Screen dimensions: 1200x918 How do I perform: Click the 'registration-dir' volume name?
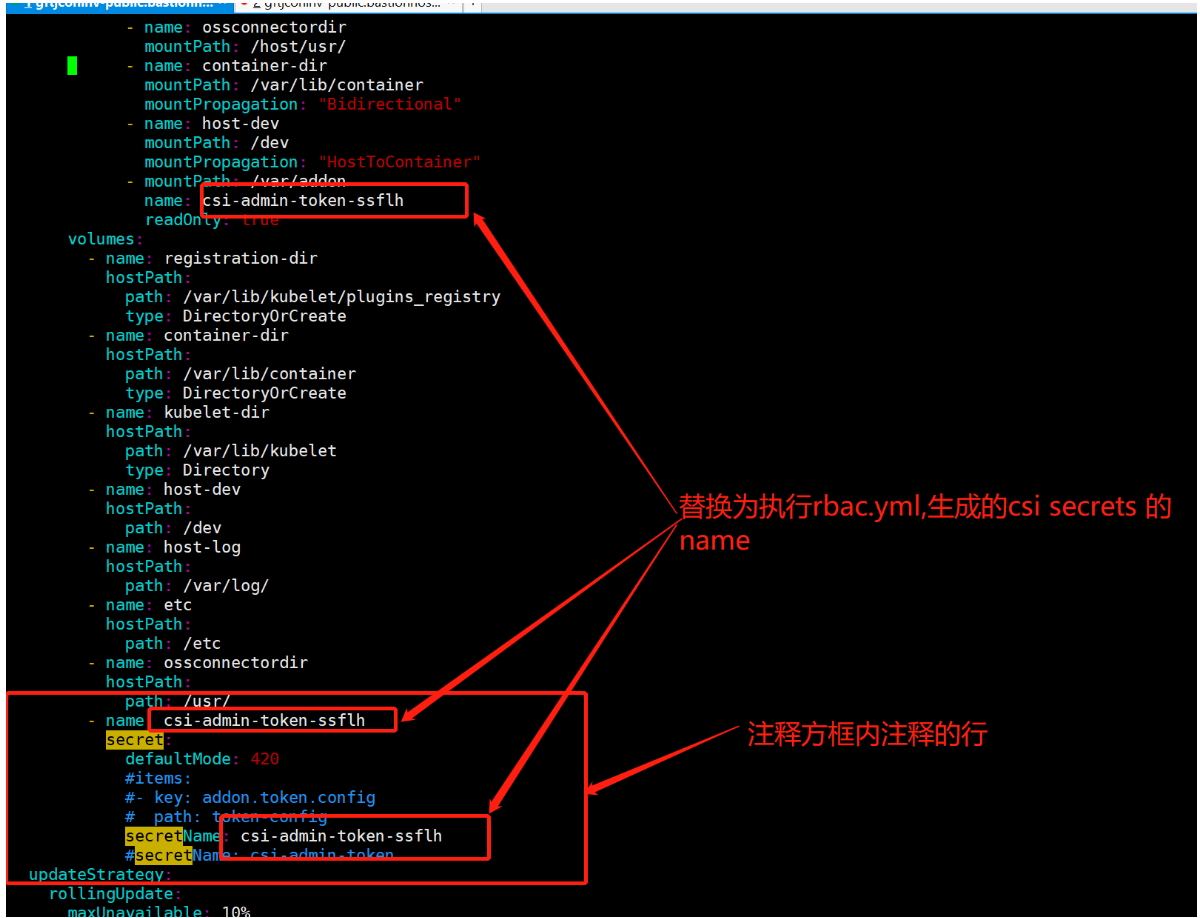pyautogui.click(x=240, y=258)
